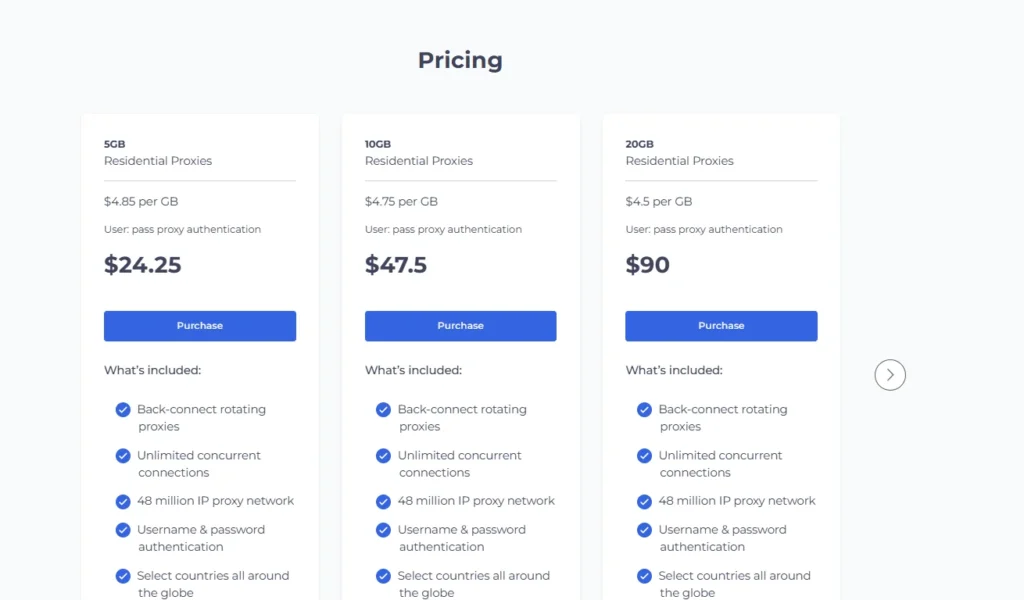The image size is (1024, 600).
Task: Click checkmark beside 20GB Select countries option
Action: click(x=644, y=576)
